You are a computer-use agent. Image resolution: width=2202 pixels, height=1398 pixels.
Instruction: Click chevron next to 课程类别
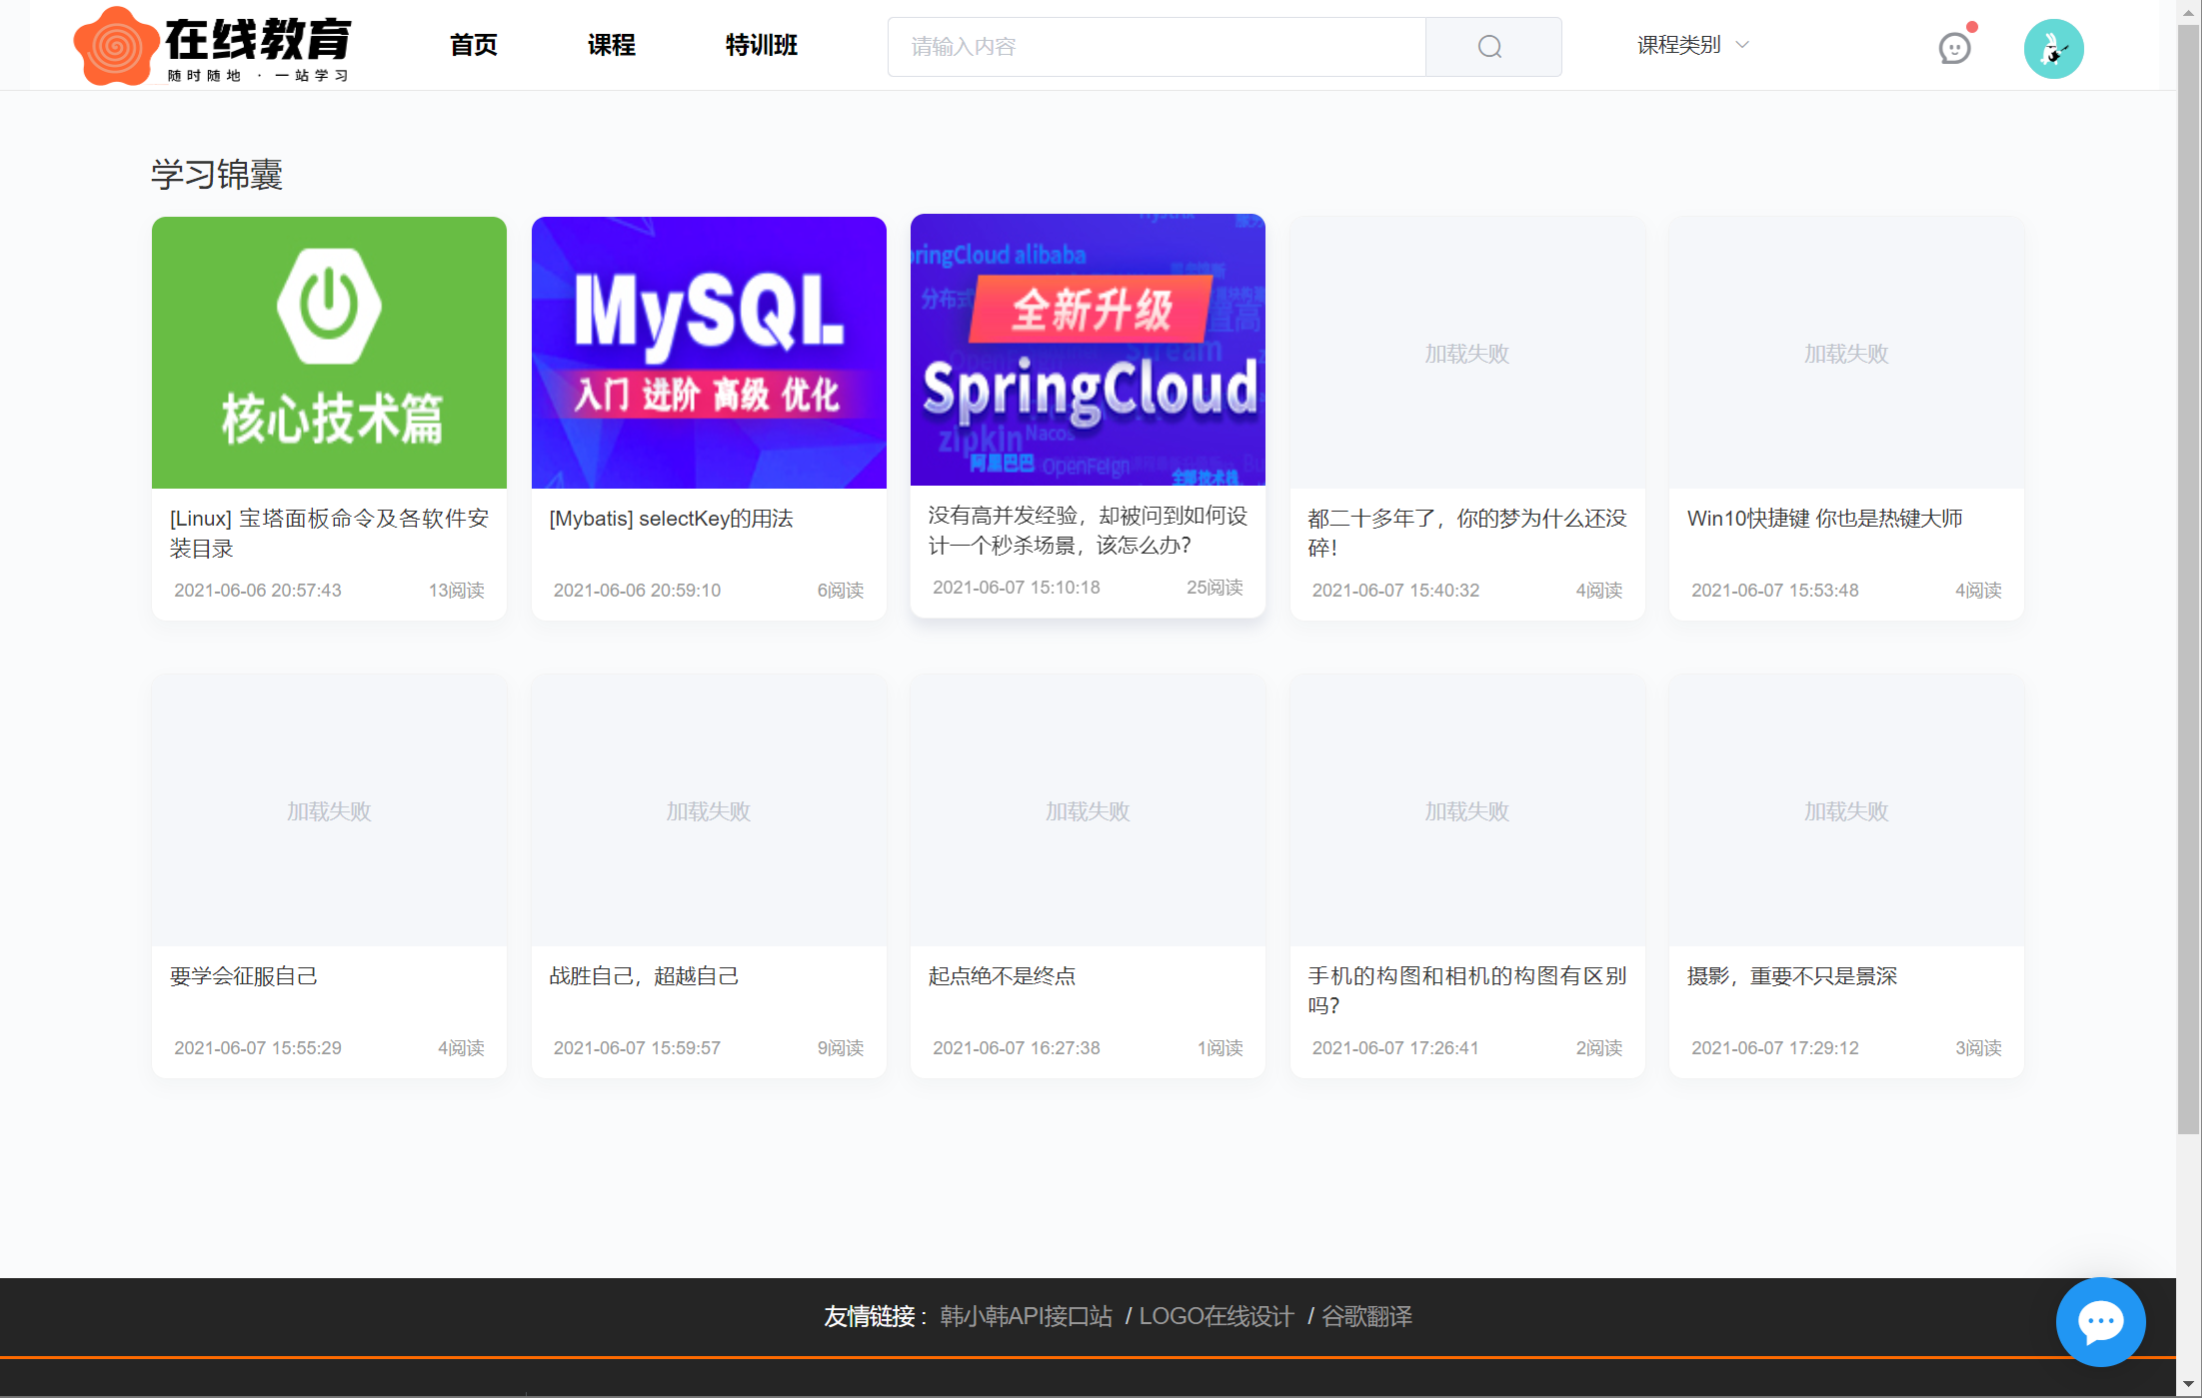1743,45
